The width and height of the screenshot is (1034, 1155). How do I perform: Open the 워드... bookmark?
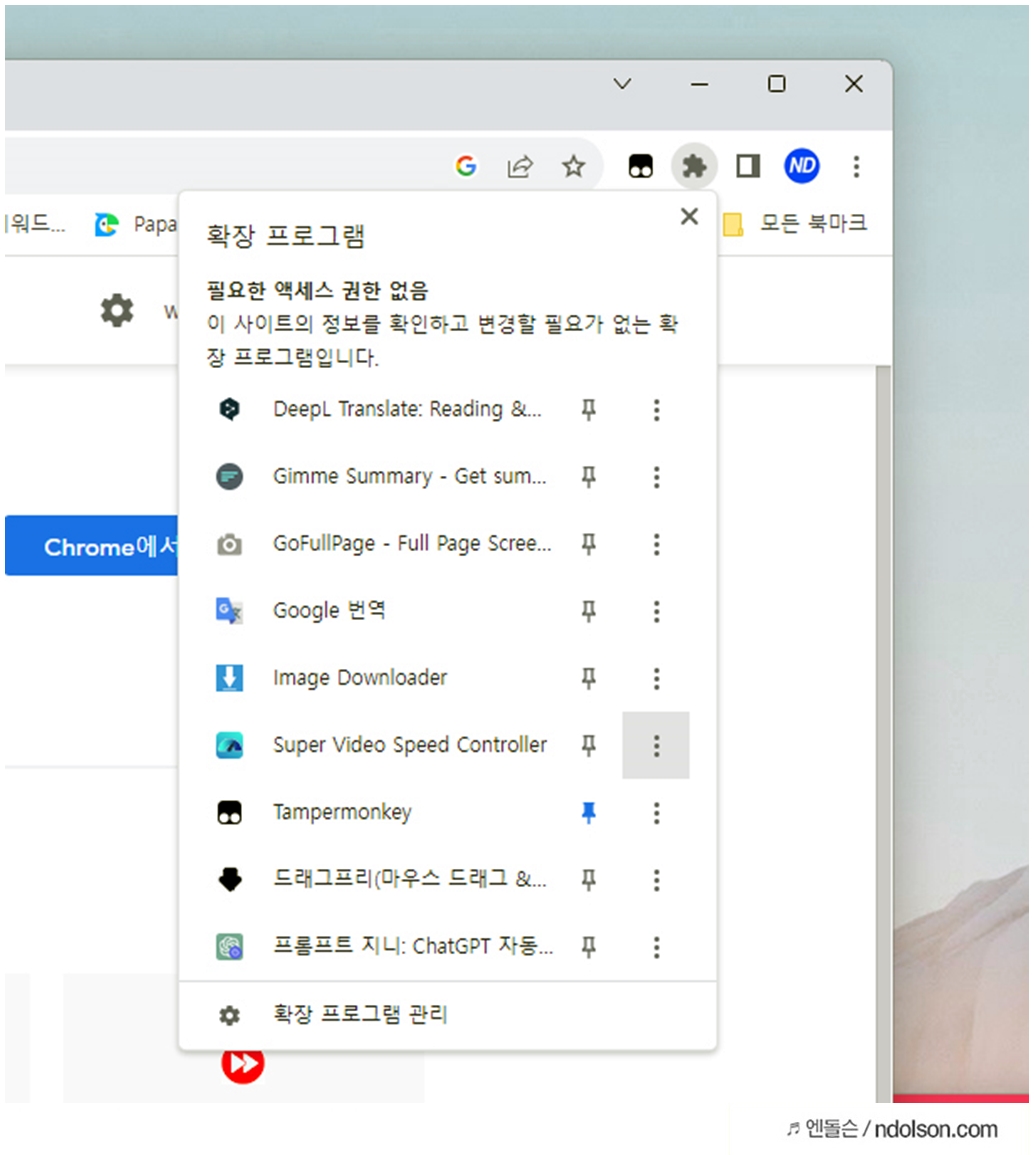35,224
